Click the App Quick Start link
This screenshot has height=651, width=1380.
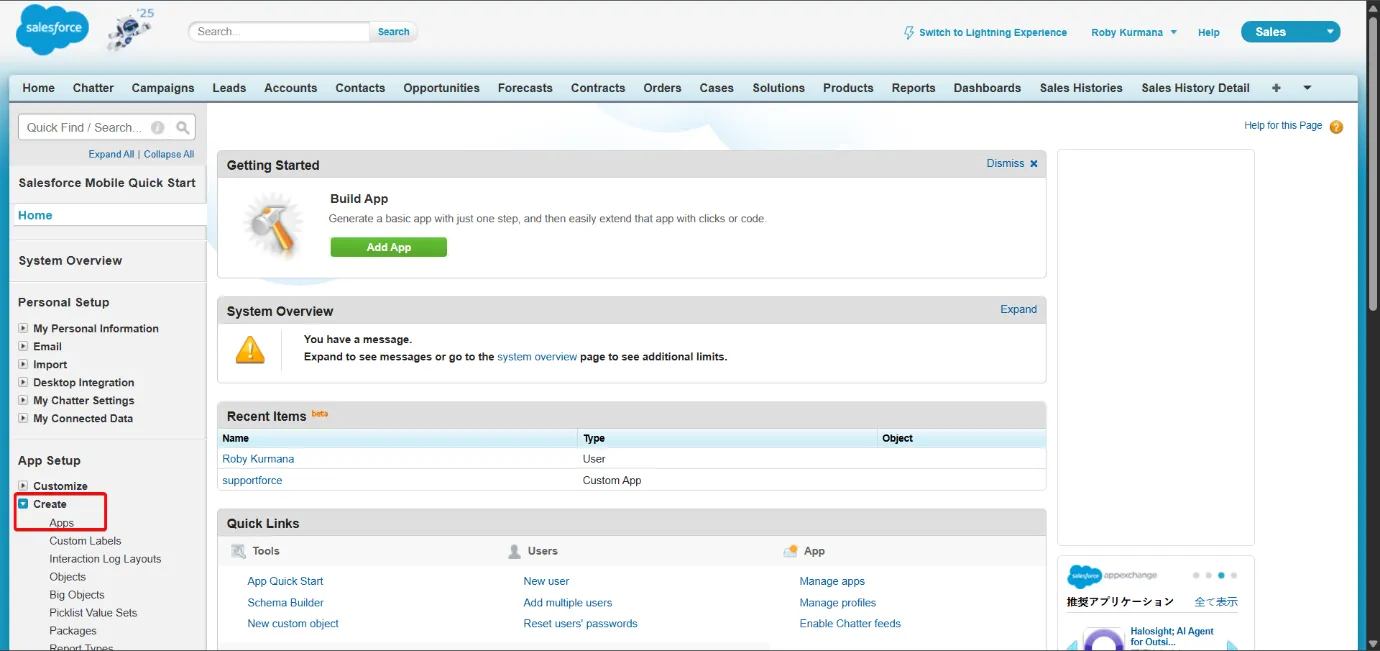click(x=285, y=581)
